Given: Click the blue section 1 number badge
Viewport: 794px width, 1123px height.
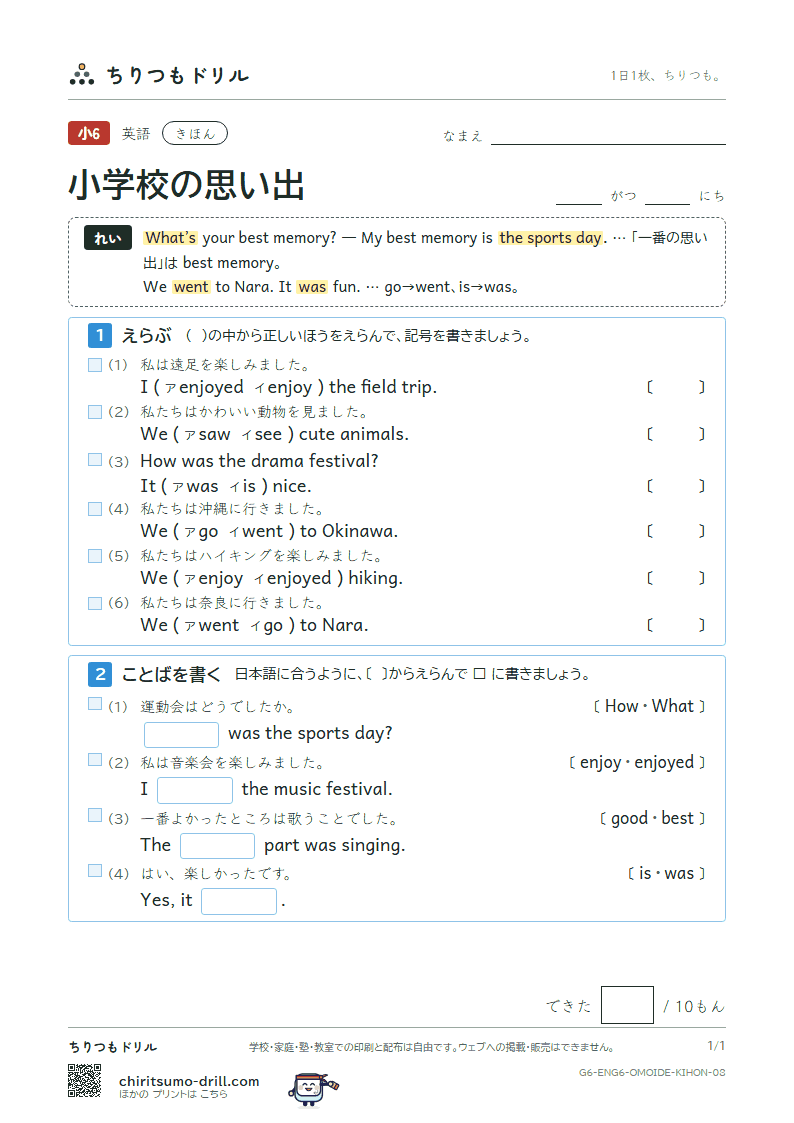Looking at the screenshot, I should click(x=100, y=335).
